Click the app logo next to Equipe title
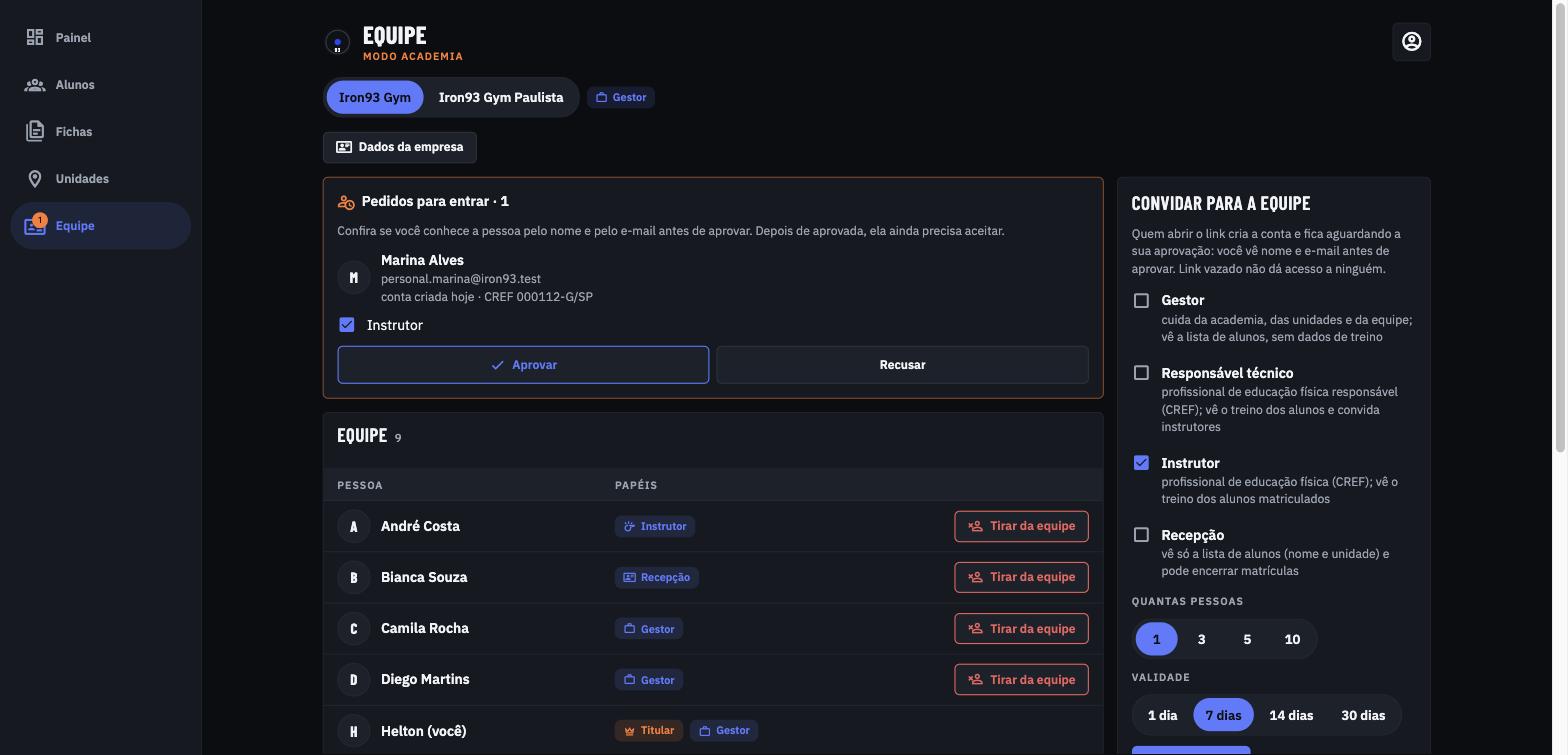The image size is (1568, 755). click(x=338, y=42)
